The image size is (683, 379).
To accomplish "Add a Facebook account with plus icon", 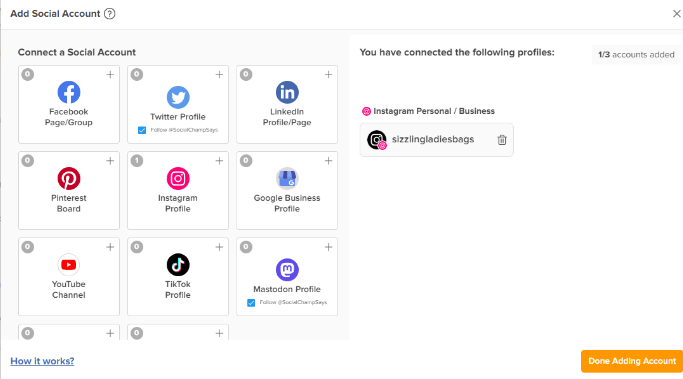I will coord(110,74).
